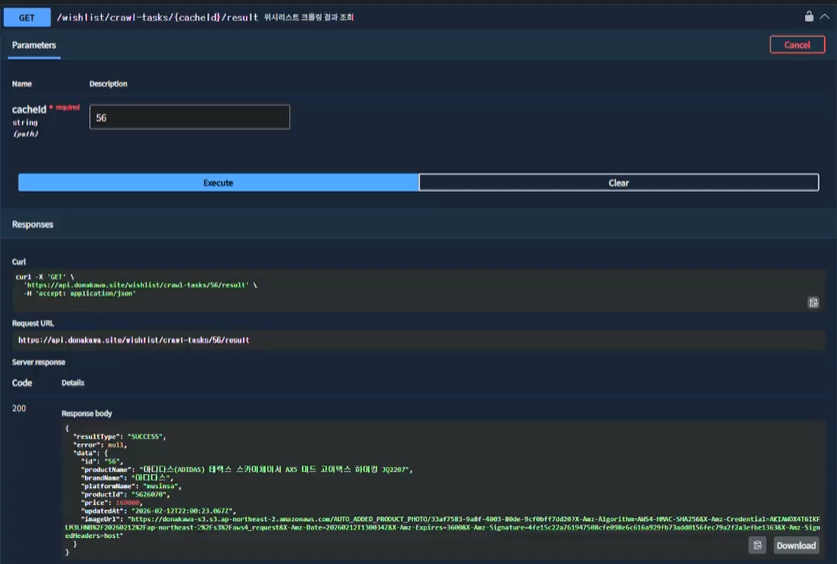Click the "platformName" line in response

131,486
